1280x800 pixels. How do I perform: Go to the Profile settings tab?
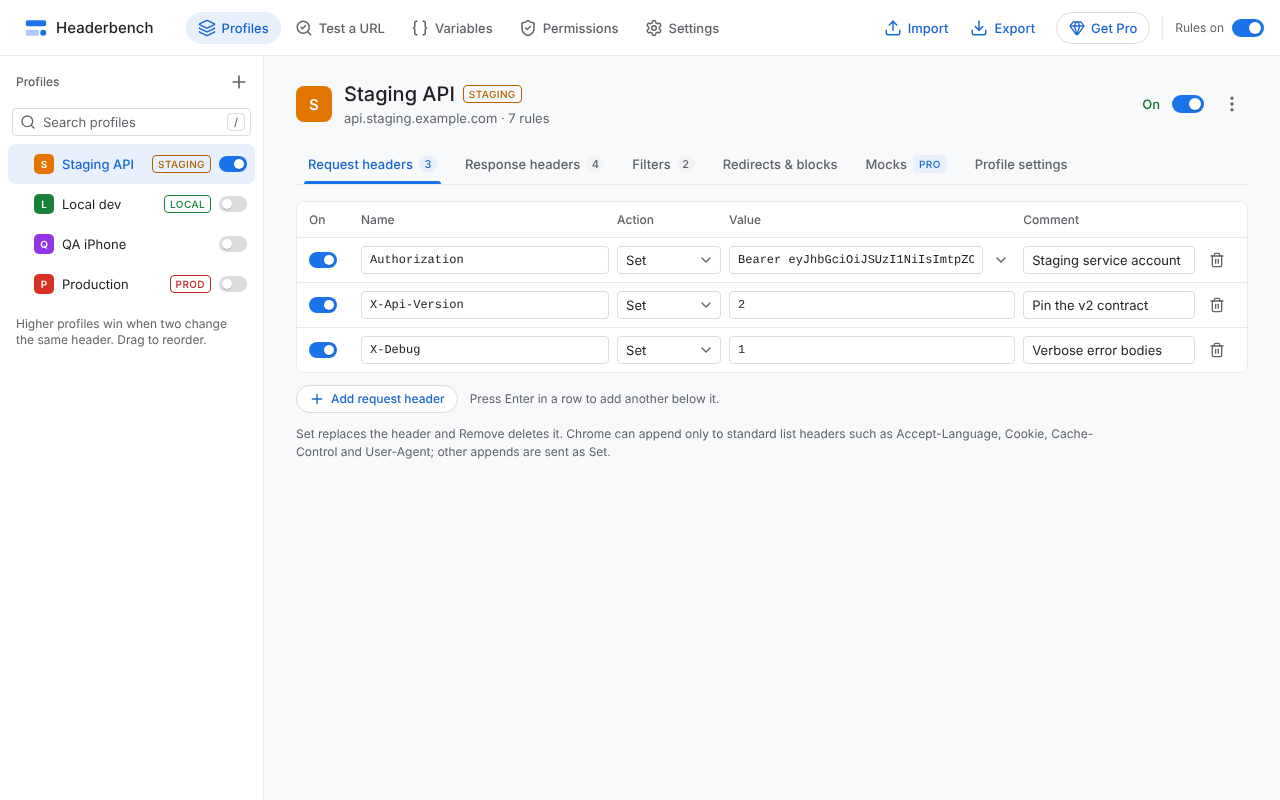tap(1021, 164)
